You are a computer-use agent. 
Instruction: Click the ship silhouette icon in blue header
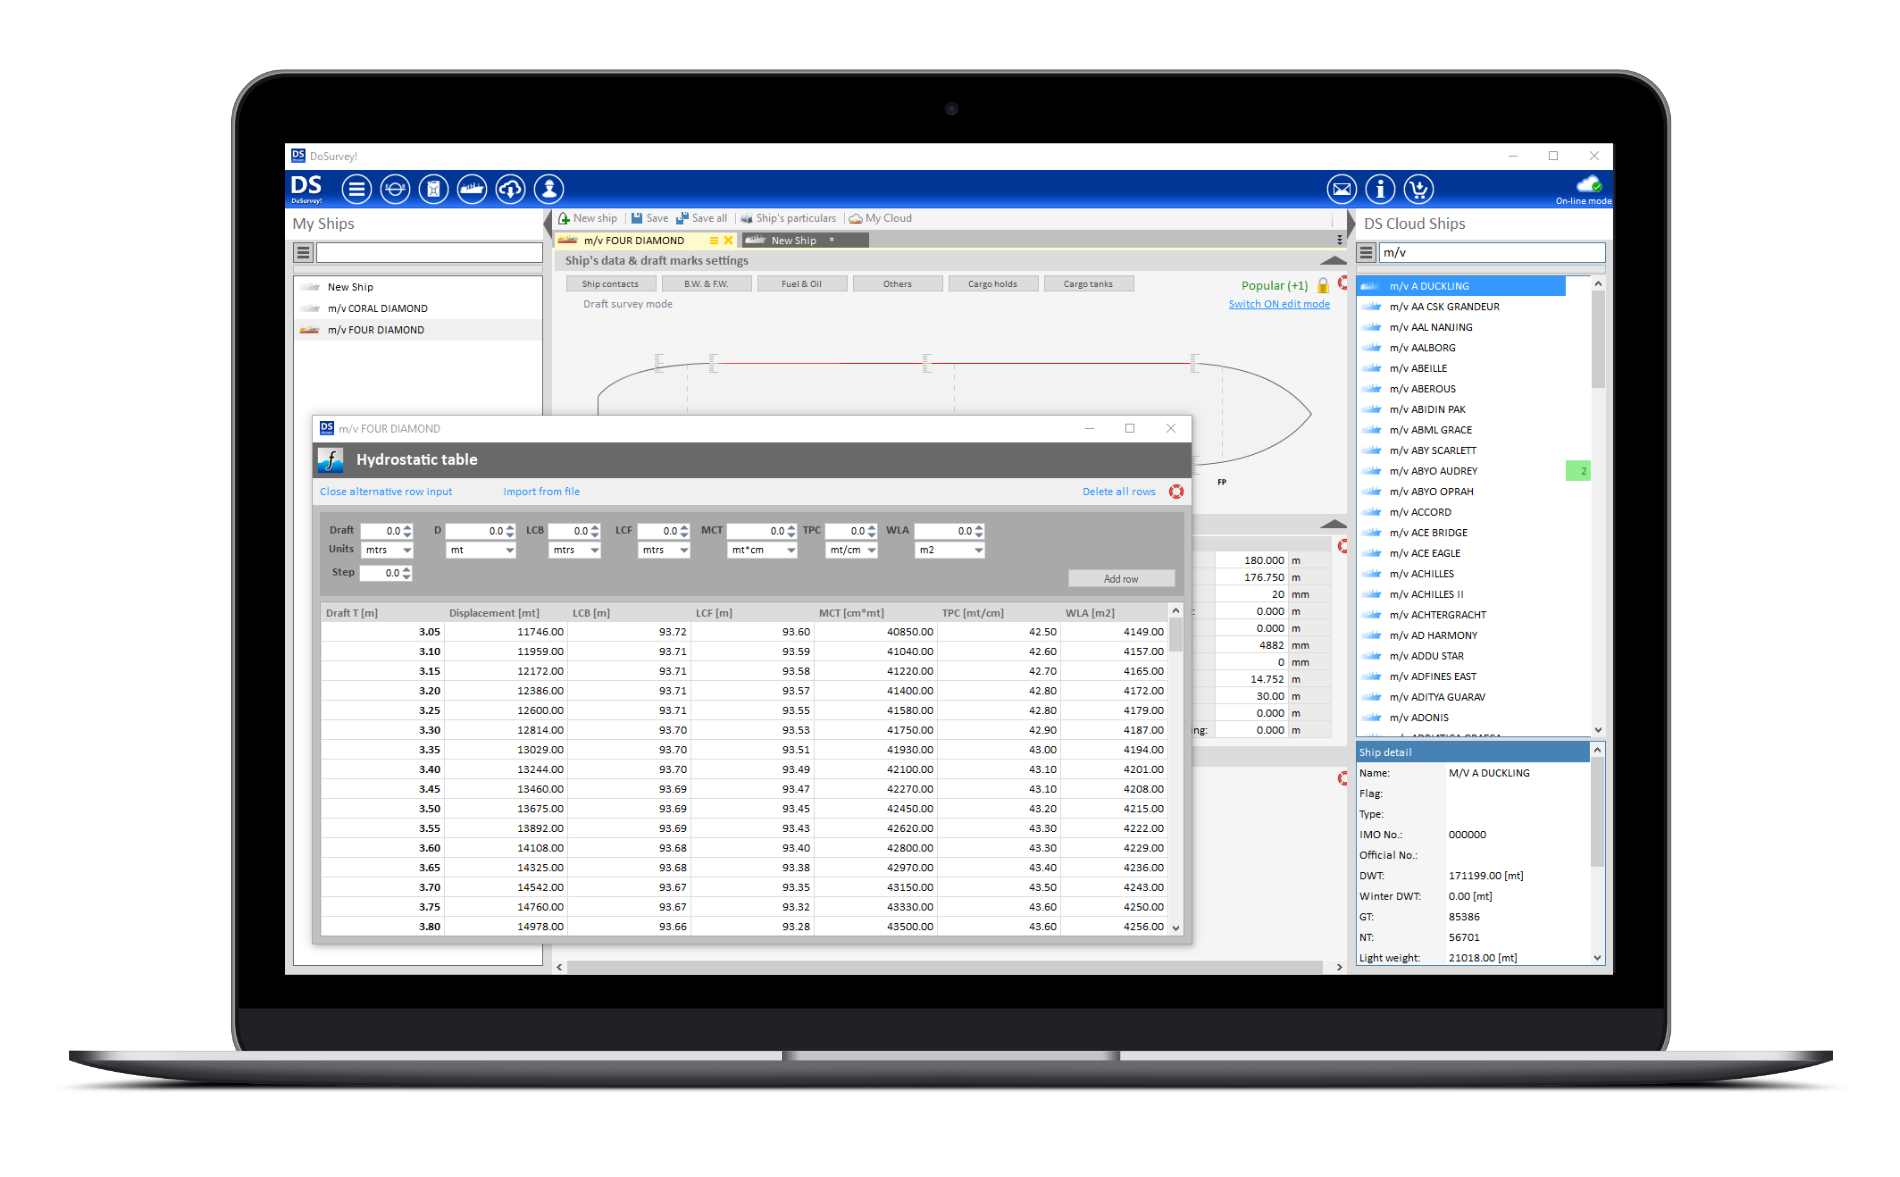[472, 189]
